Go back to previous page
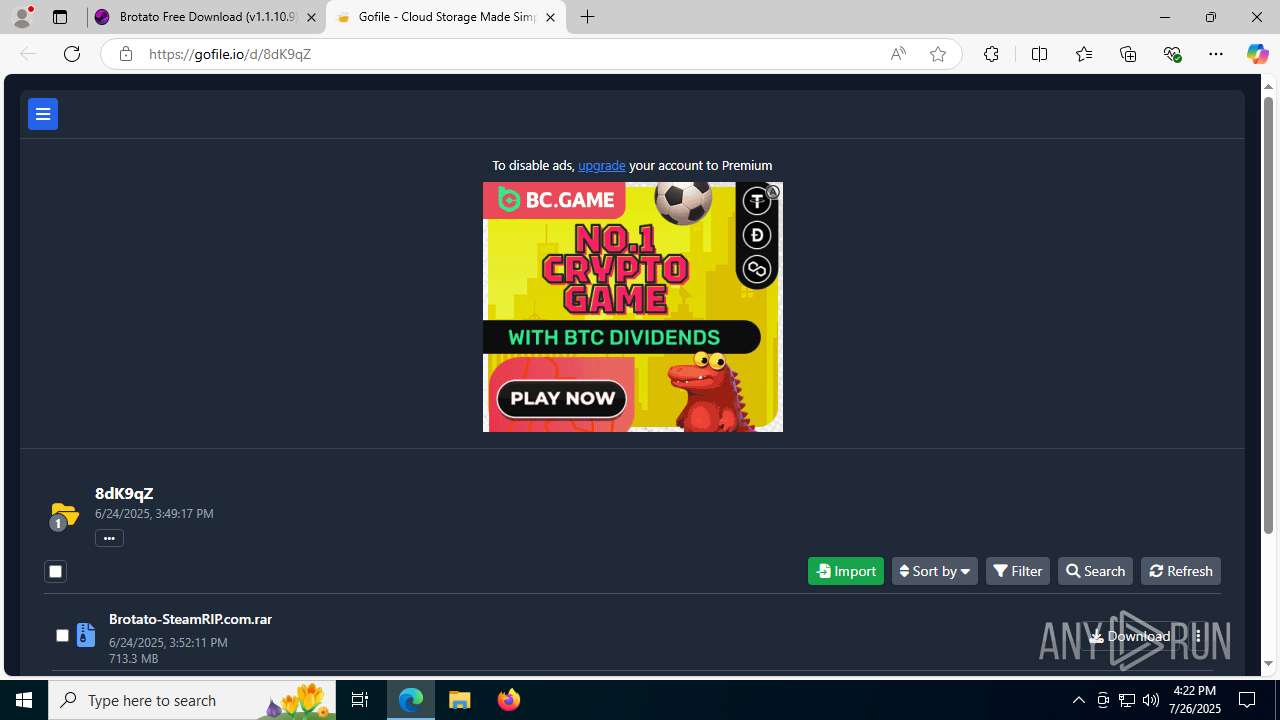 [28, 54]
